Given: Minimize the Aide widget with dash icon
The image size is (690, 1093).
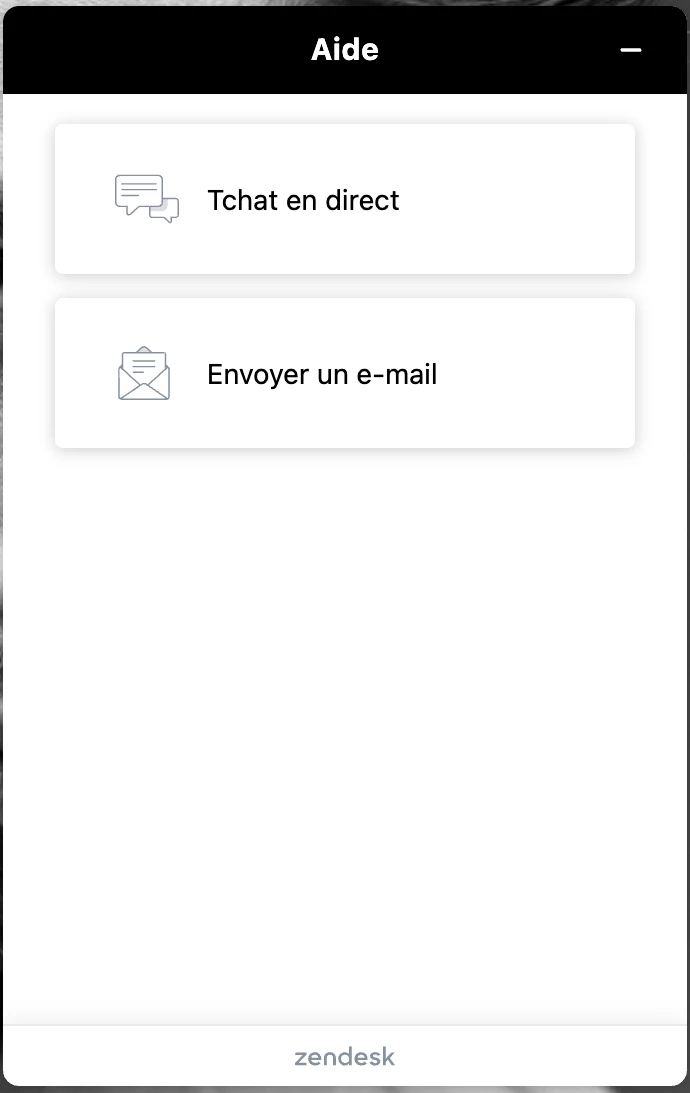Looking at the screenshot, I should (631, 49).
